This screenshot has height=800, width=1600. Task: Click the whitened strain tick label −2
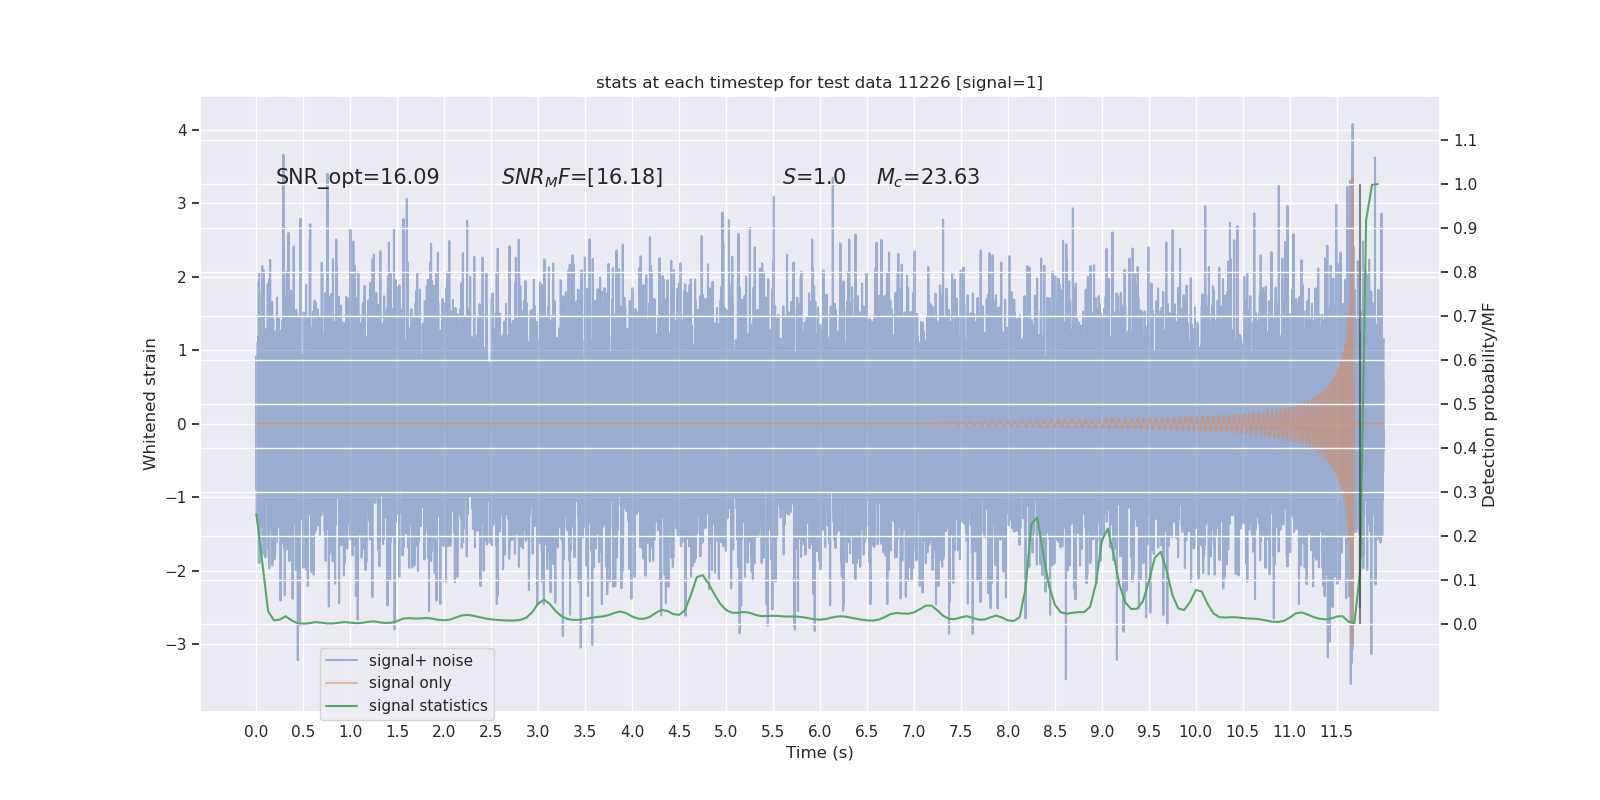pos(176,571)
